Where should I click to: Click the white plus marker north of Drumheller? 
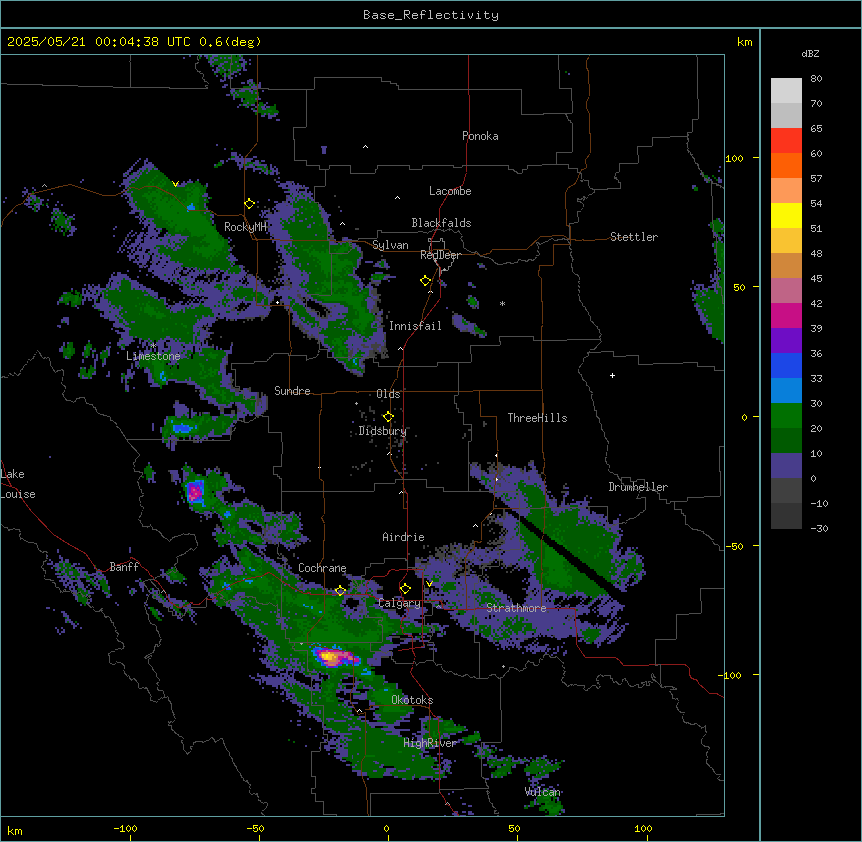tap(612, 375)
